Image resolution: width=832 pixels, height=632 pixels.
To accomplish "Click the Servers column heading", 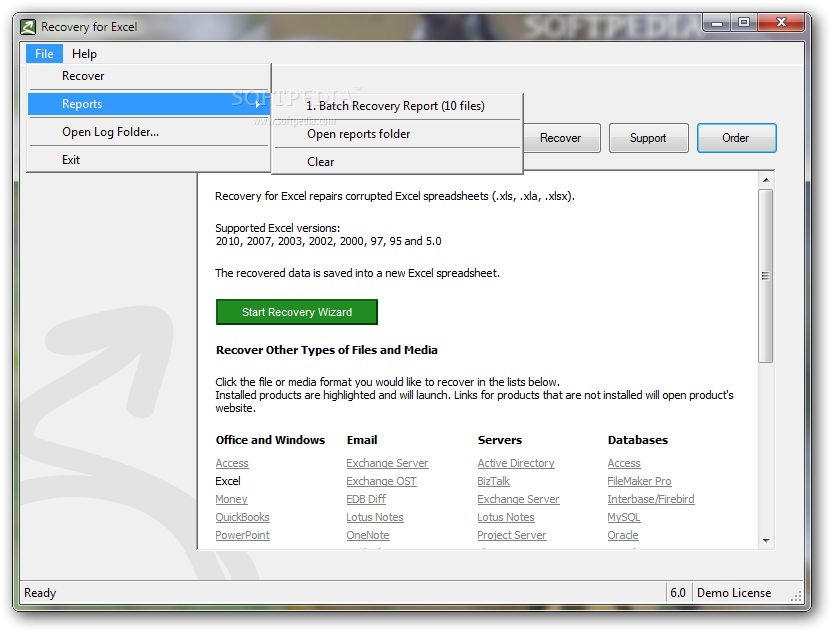I will tap(500, 440).
